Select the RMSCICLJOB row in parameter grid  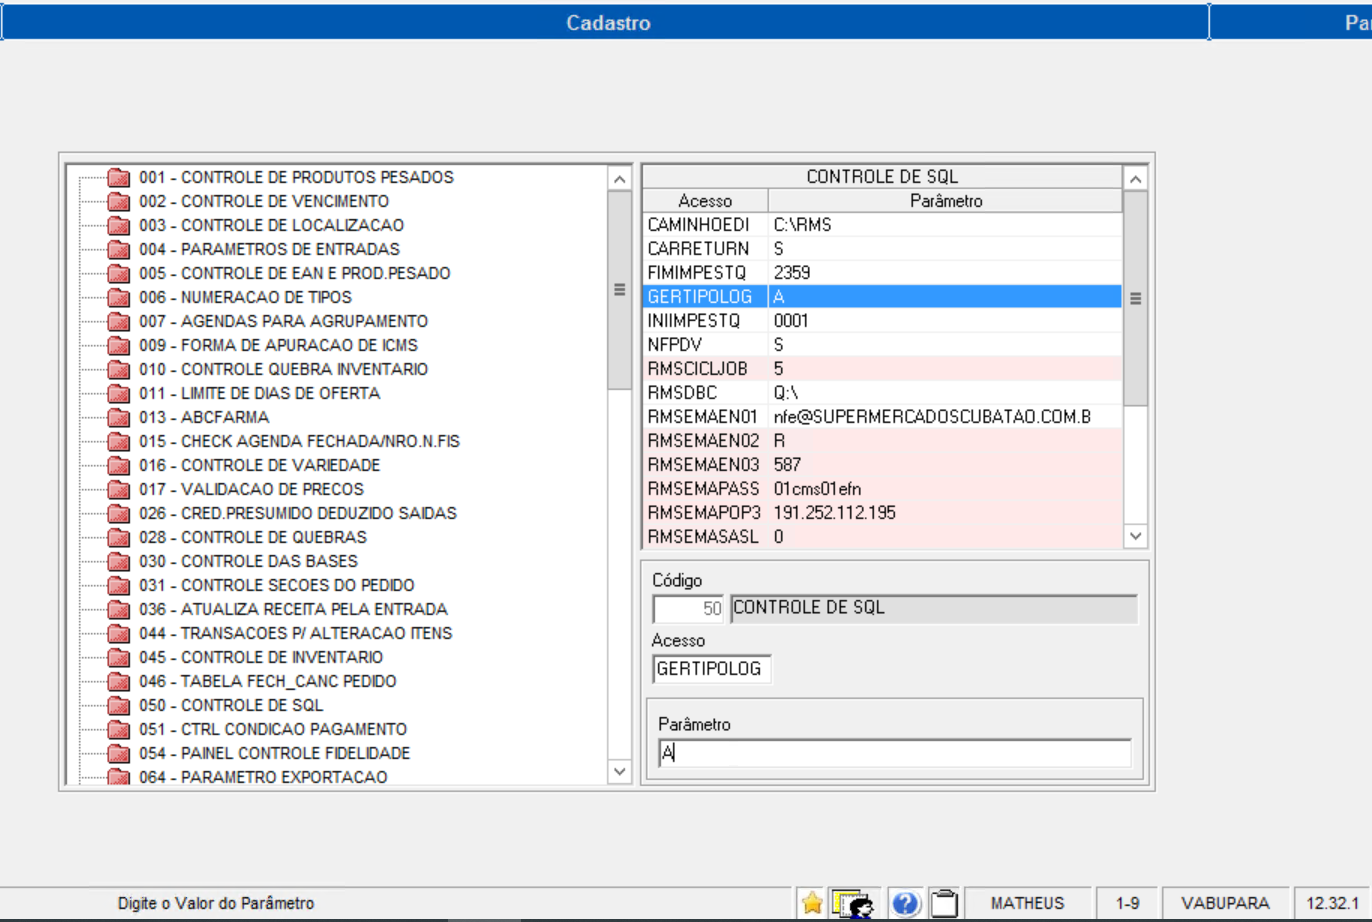click(x=882, y=369)
